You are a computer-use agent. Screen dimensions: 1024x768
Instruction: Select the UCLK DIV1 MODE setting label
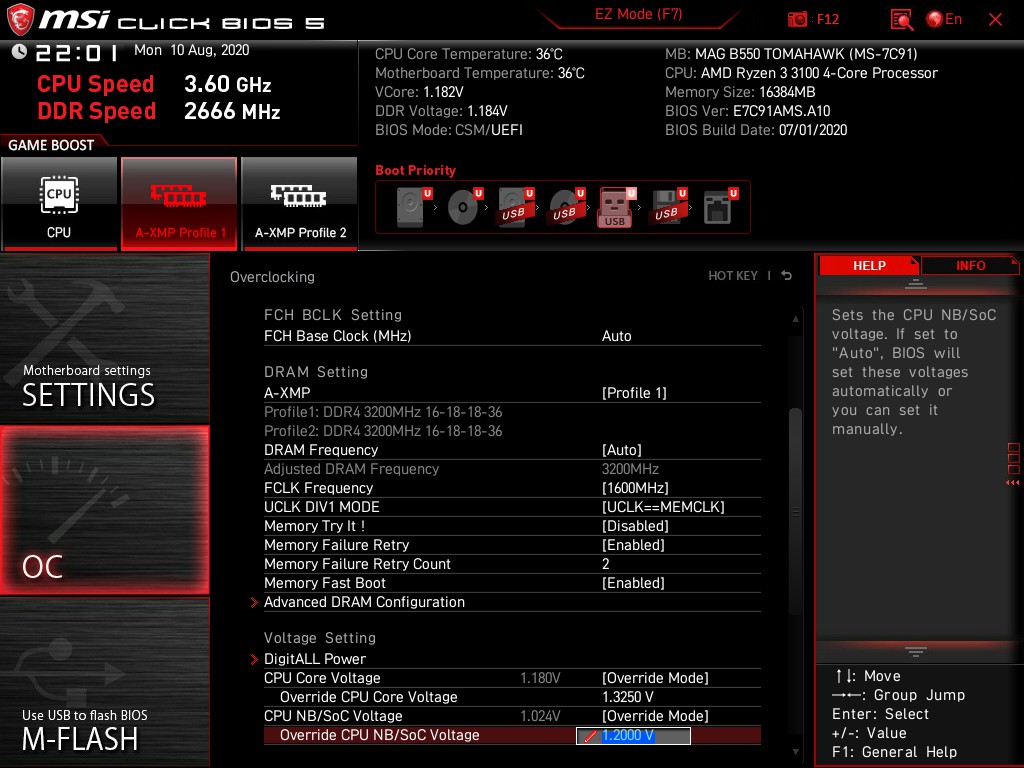click(x=321, y=507)
